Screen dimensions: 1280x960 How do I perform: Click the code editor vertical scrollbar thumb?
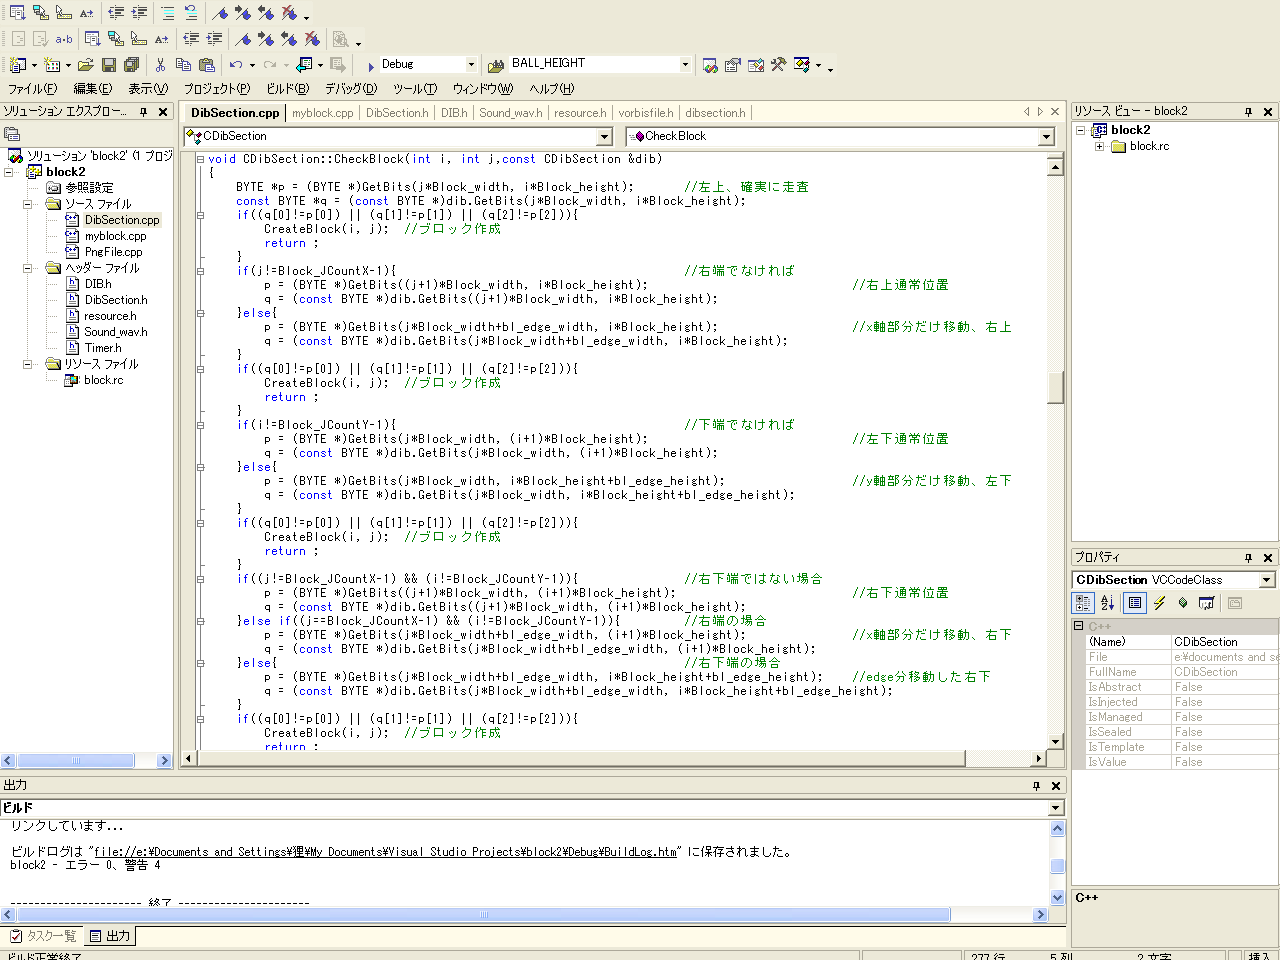pos(1055,387)
